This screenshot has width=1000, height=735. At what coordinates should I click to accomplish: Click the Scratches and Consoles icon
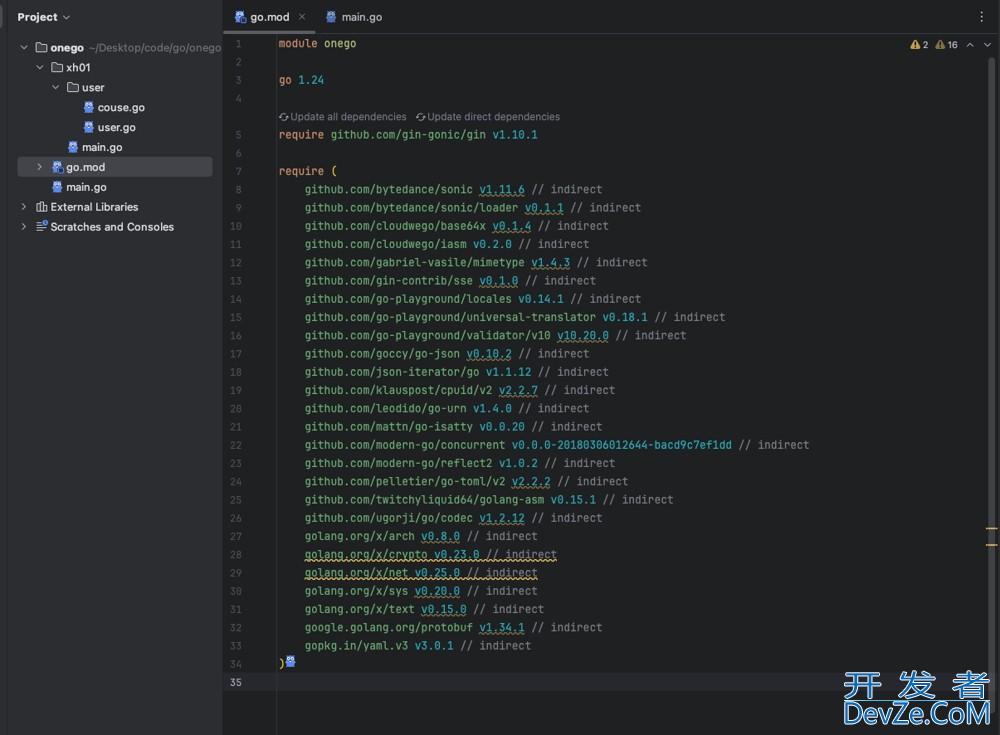pos(41,226)
